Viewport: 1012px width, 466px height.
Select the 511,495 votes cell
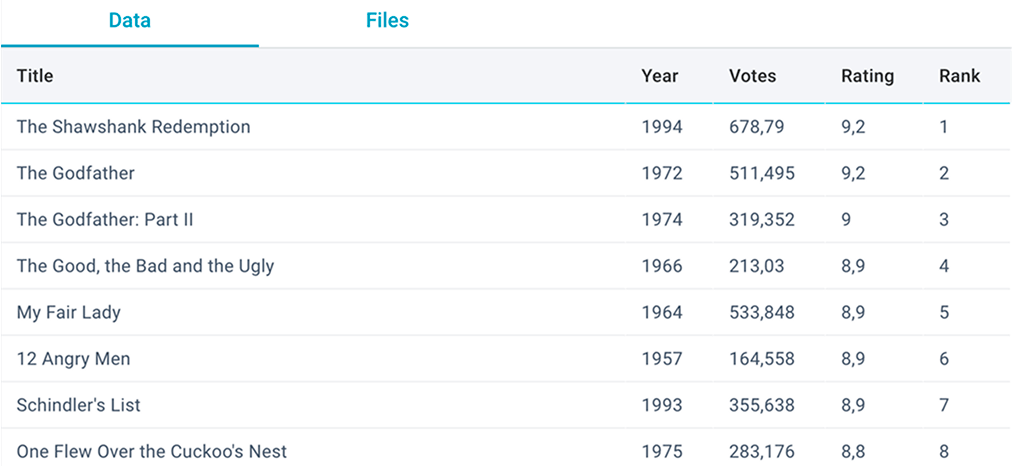[x=762, y=173]
